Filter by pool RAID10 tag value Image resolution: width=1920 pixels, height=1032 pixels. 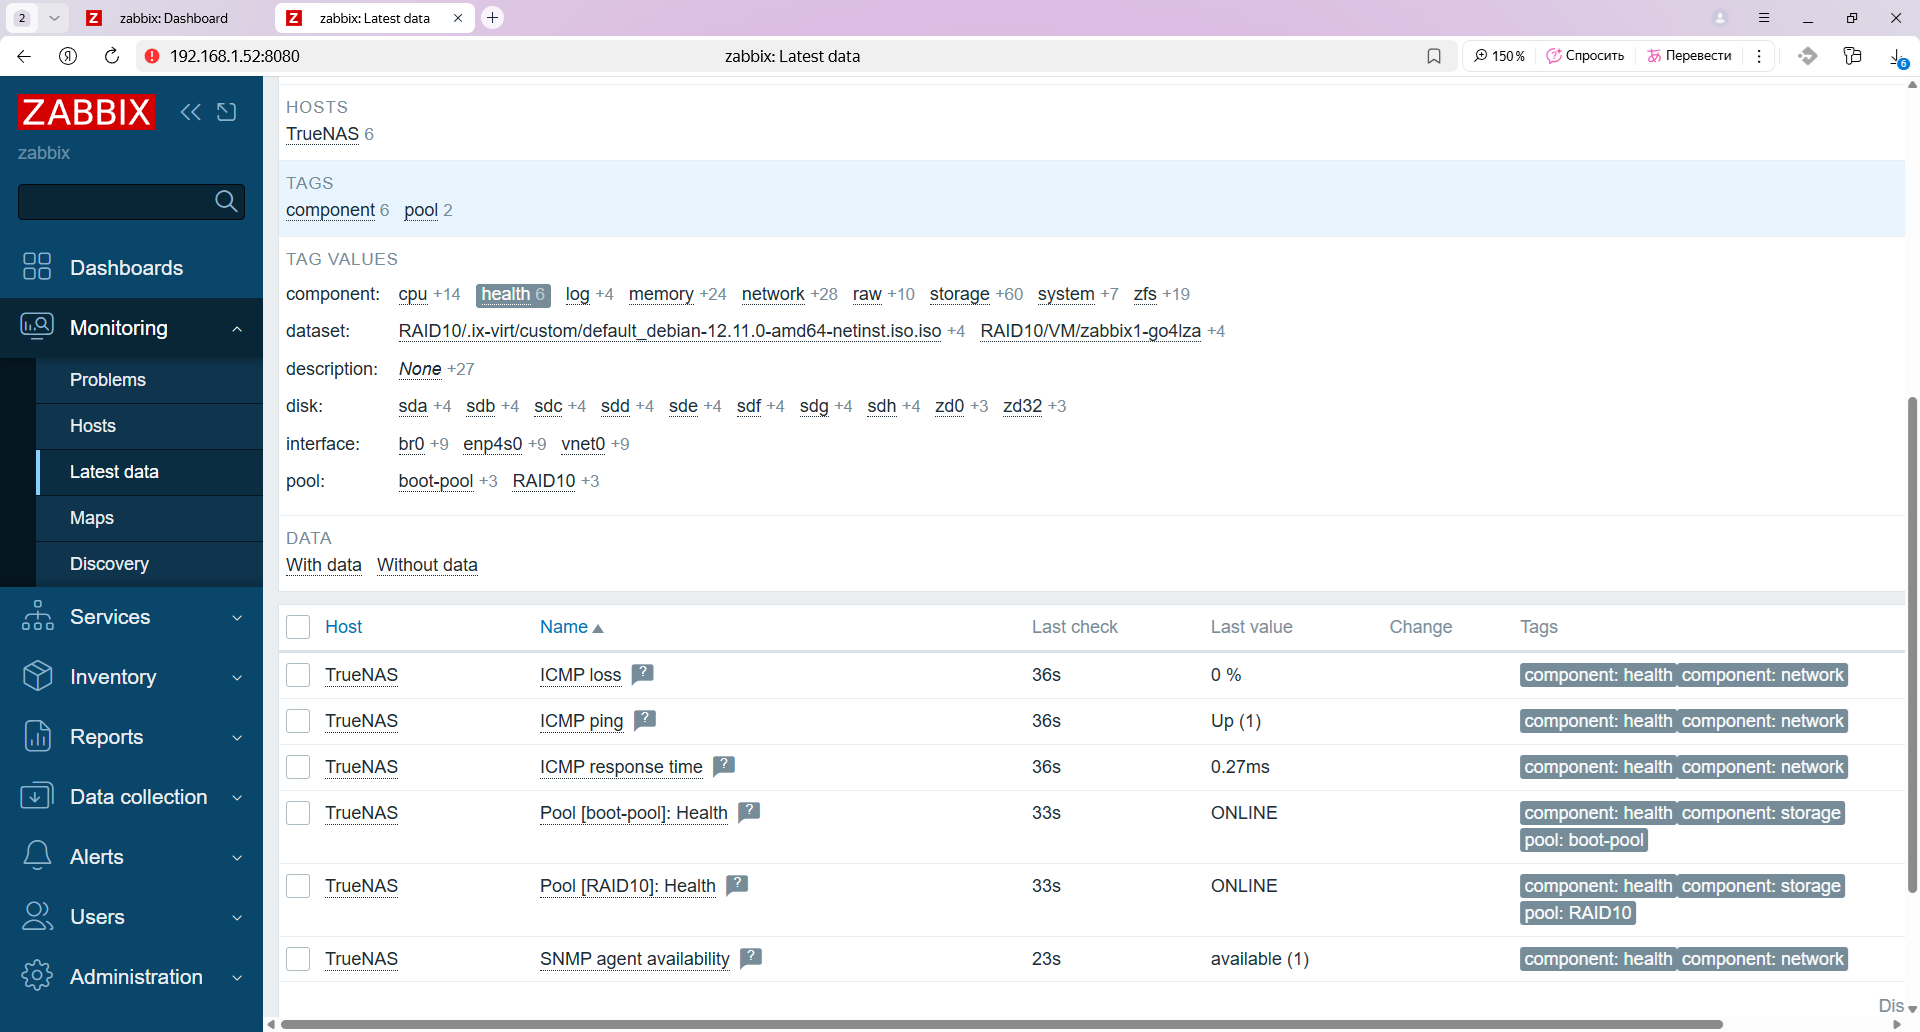click(x=544, y=481)
